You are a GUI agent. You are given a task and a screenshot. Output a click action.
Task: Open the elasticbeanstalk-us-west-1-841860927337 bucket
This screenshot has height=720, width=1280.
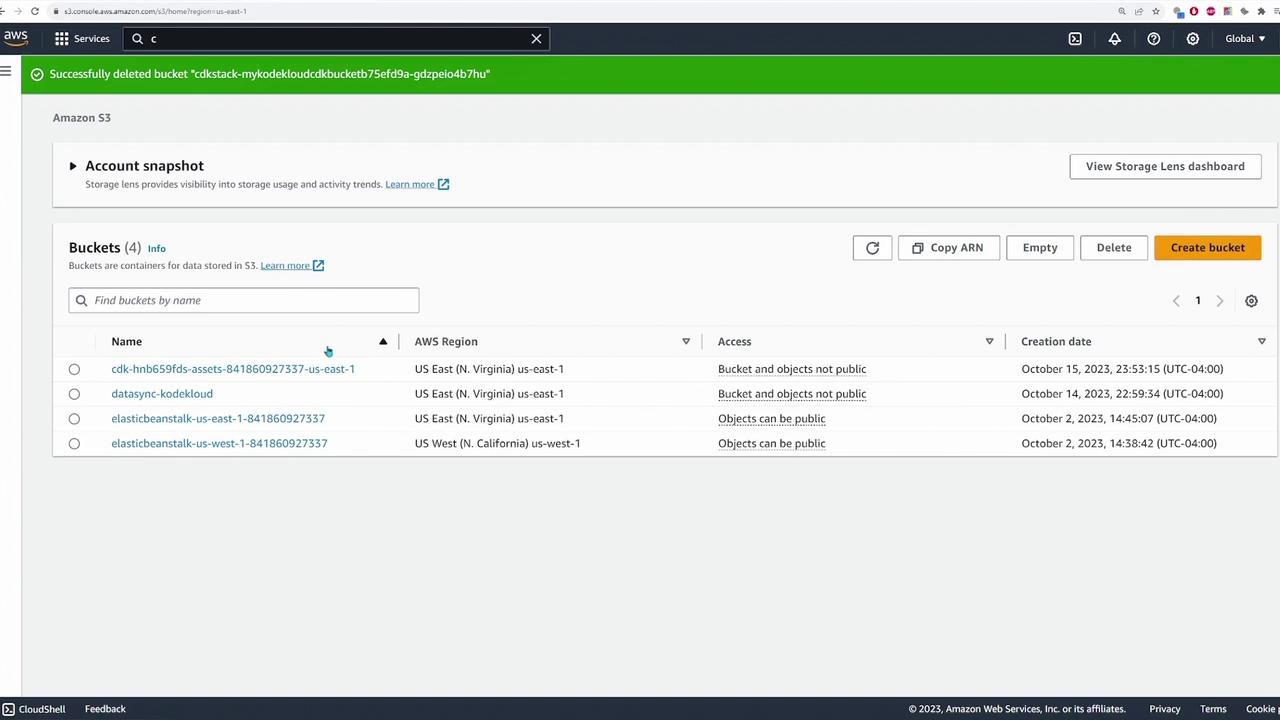(219, 444)
